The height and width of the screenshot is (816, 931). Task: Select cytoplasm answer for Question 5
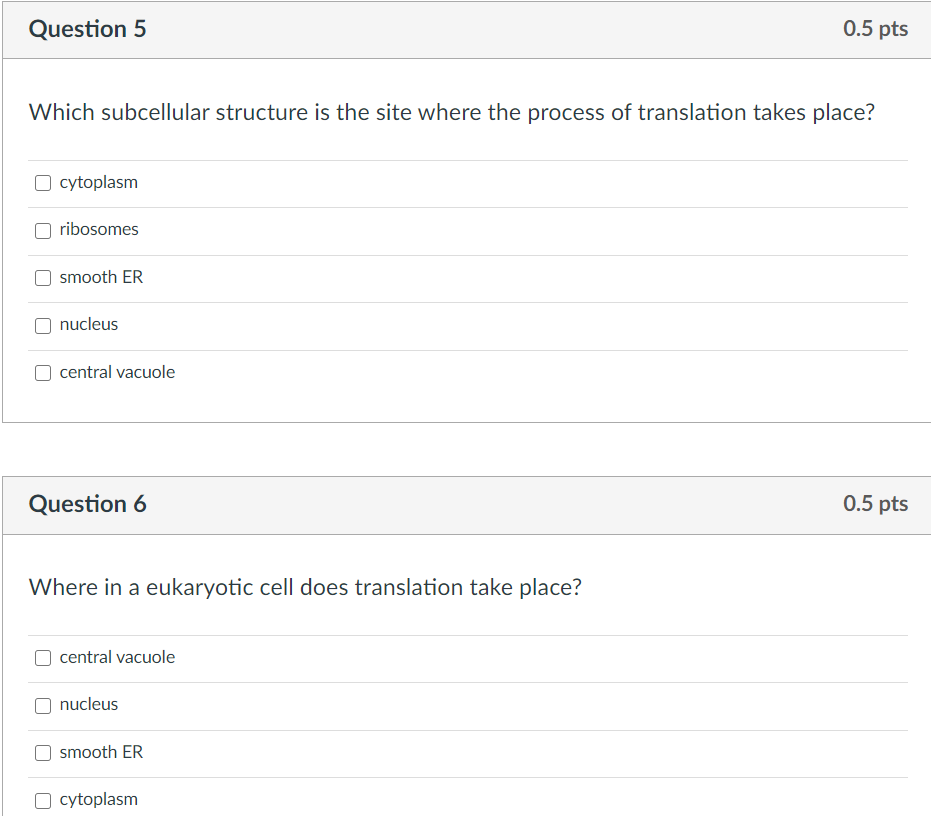[43, 183]
